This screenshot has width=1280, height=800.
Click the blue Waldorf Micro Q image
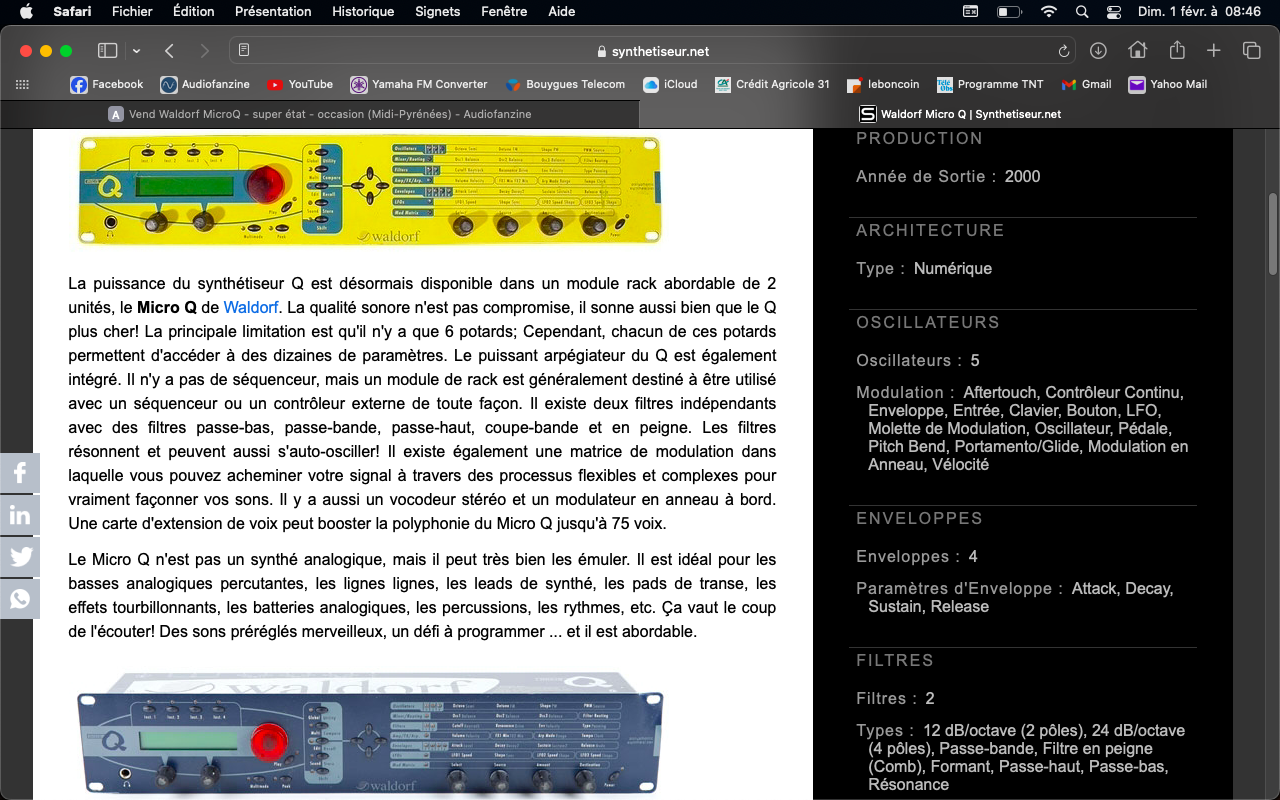[370, 735]
